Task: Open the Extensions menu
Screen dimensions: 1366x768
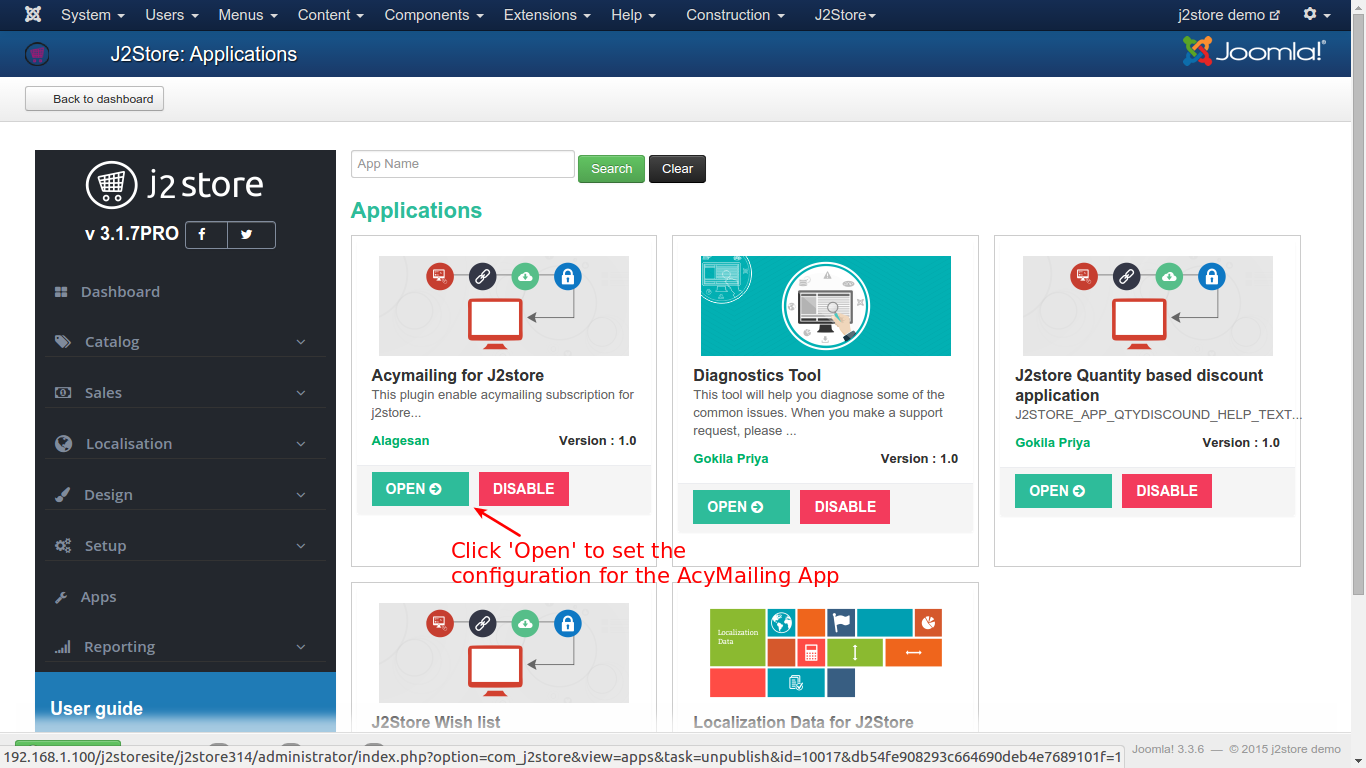Action: [x=547, y=15]
